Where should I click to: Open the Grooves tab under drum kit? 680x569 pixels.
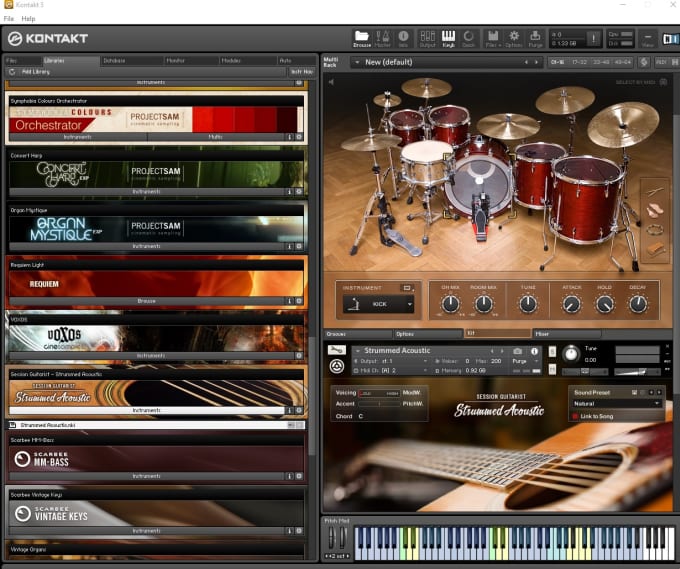tap(358, 334)
